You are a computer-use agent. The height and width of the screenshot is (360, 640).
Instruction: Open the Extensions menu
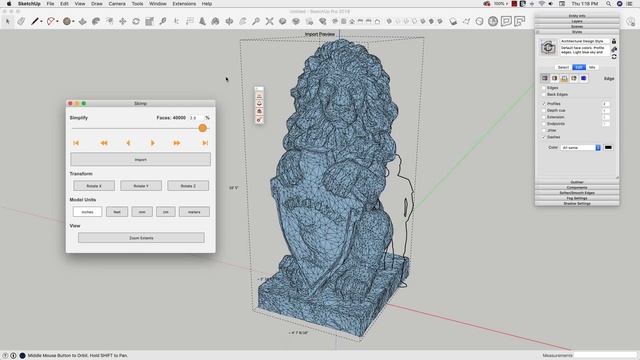[x=184, y=4]
